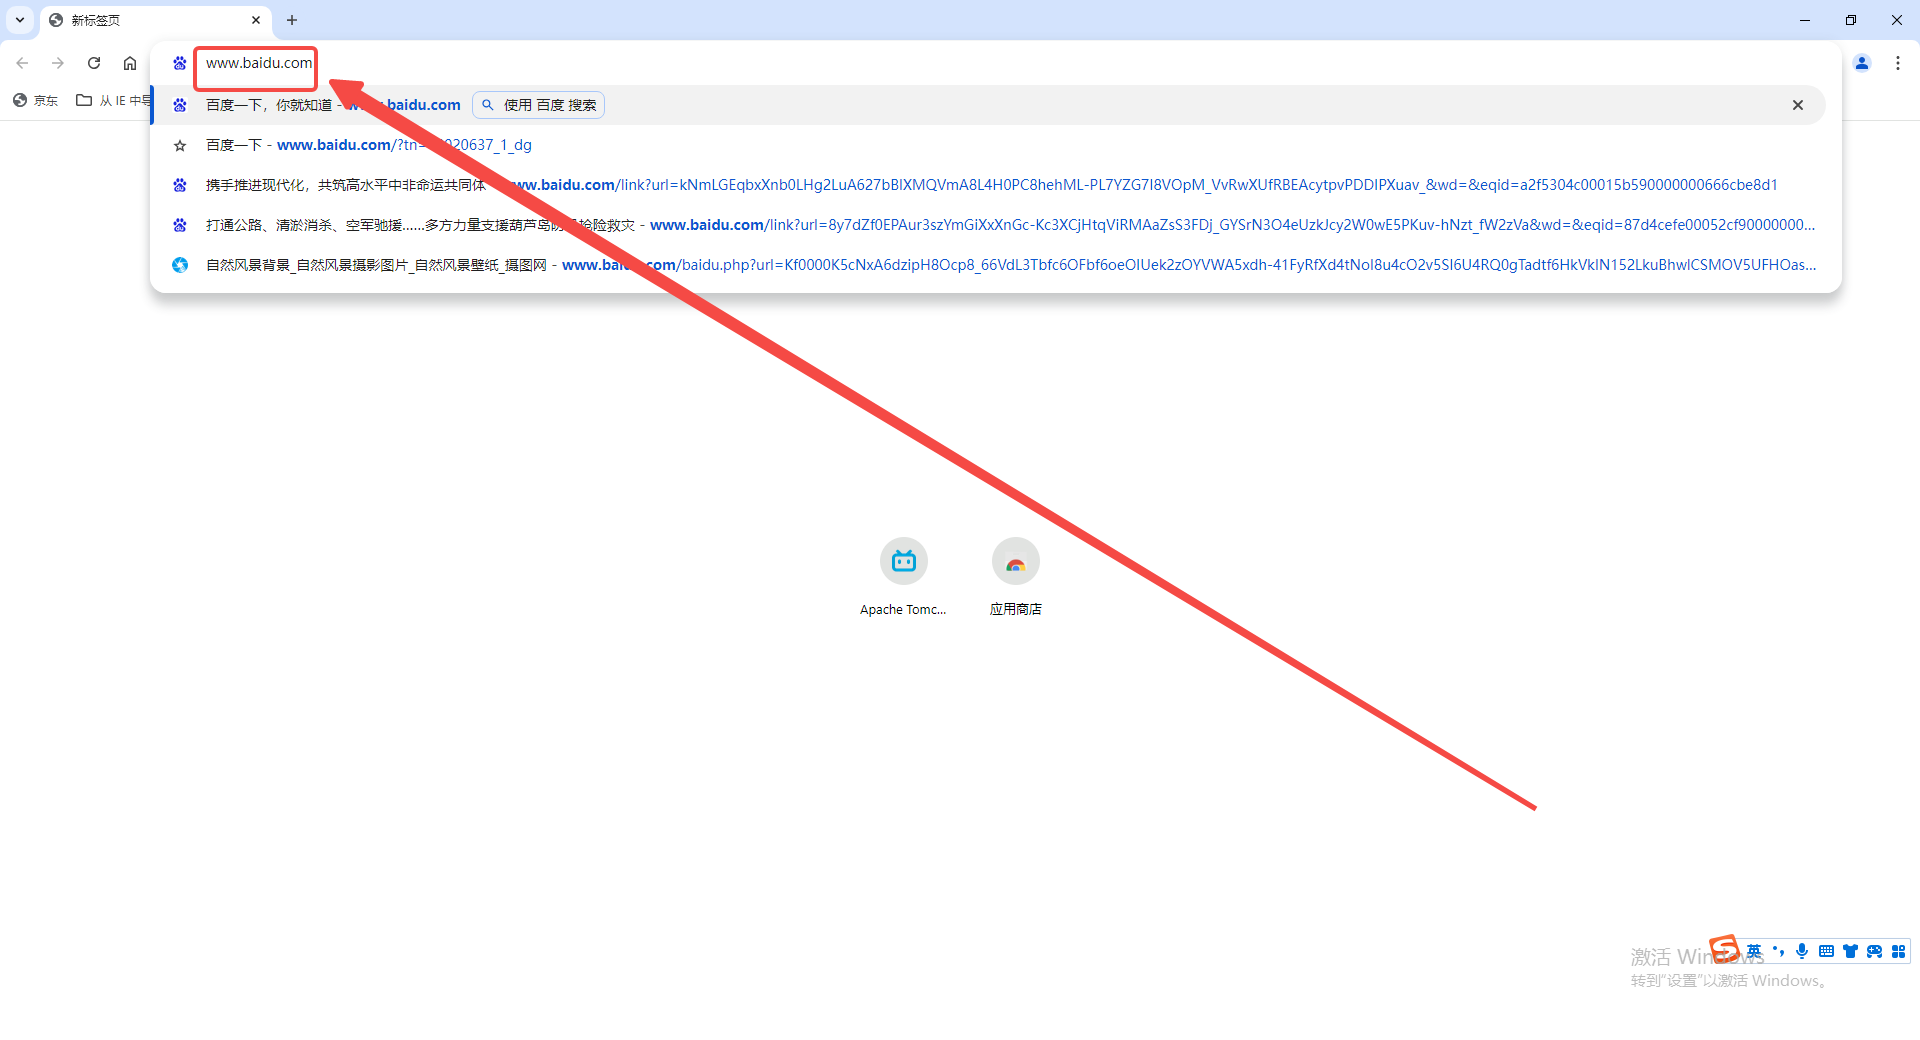Open 自然风景背景 suggestion
Screen dimensions: 1920x1040
pyautogui.click(x=988, y=265)
